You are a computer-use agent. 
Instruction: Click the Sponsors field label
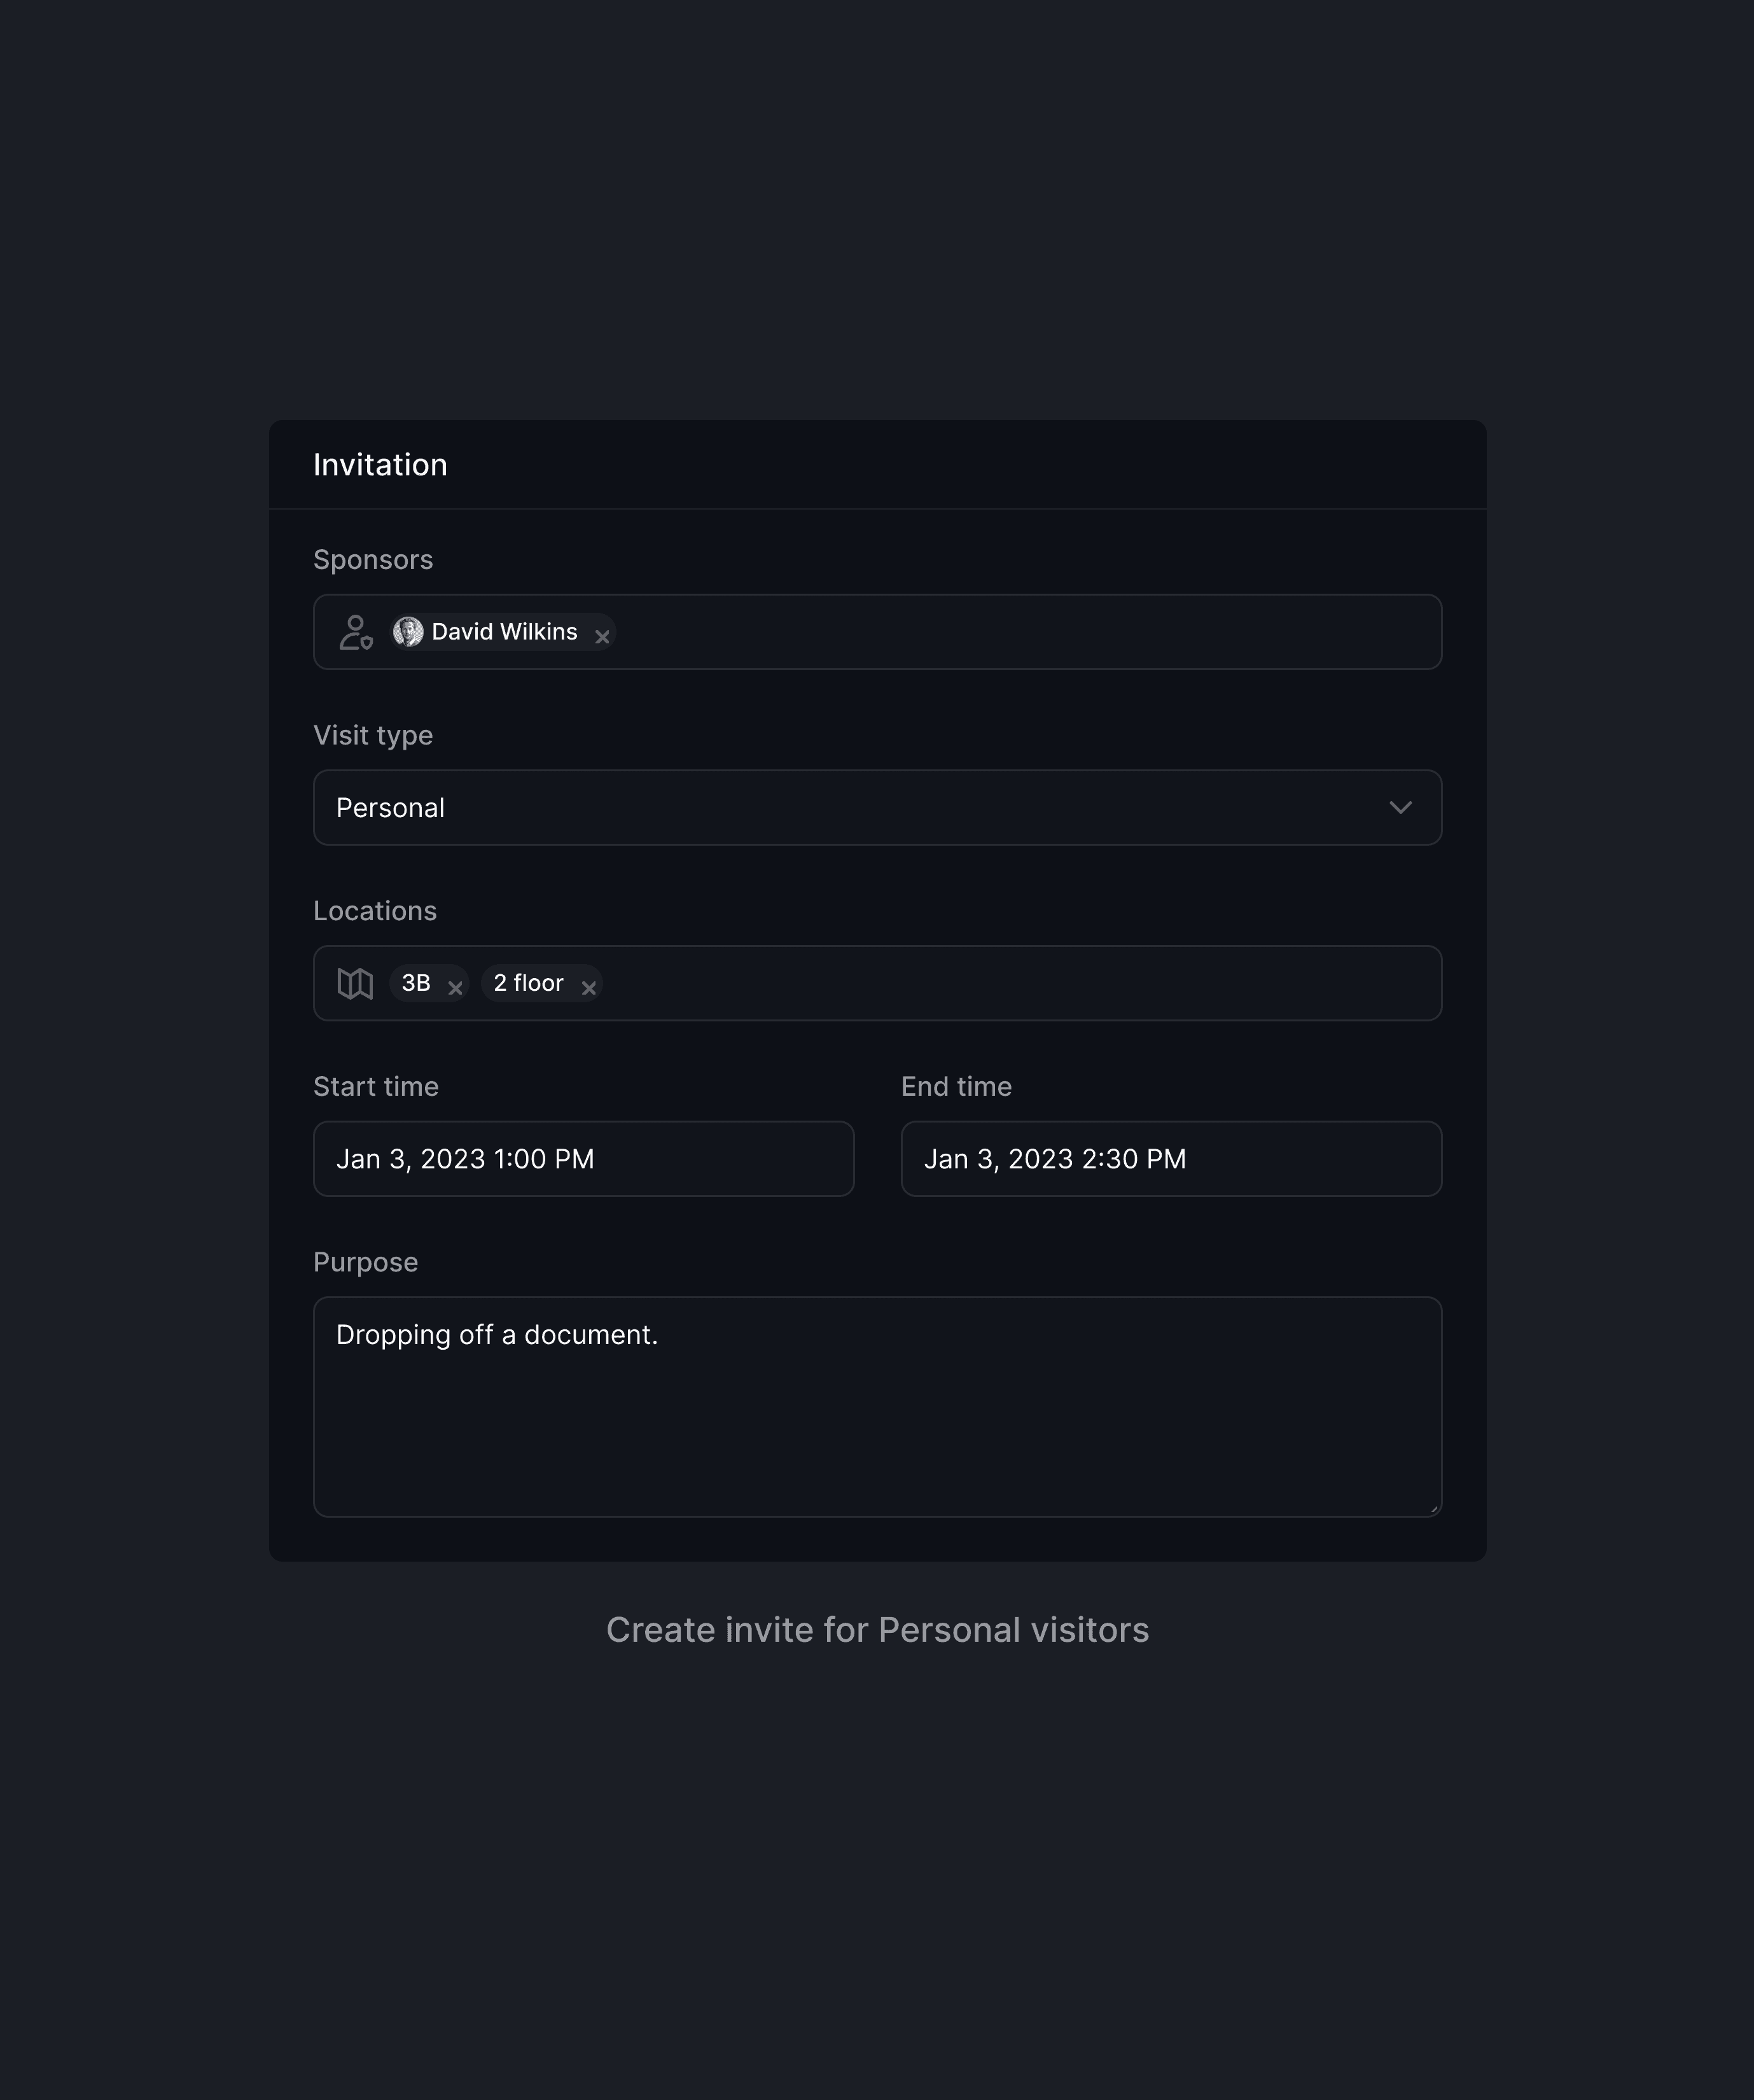coord(373,560)
